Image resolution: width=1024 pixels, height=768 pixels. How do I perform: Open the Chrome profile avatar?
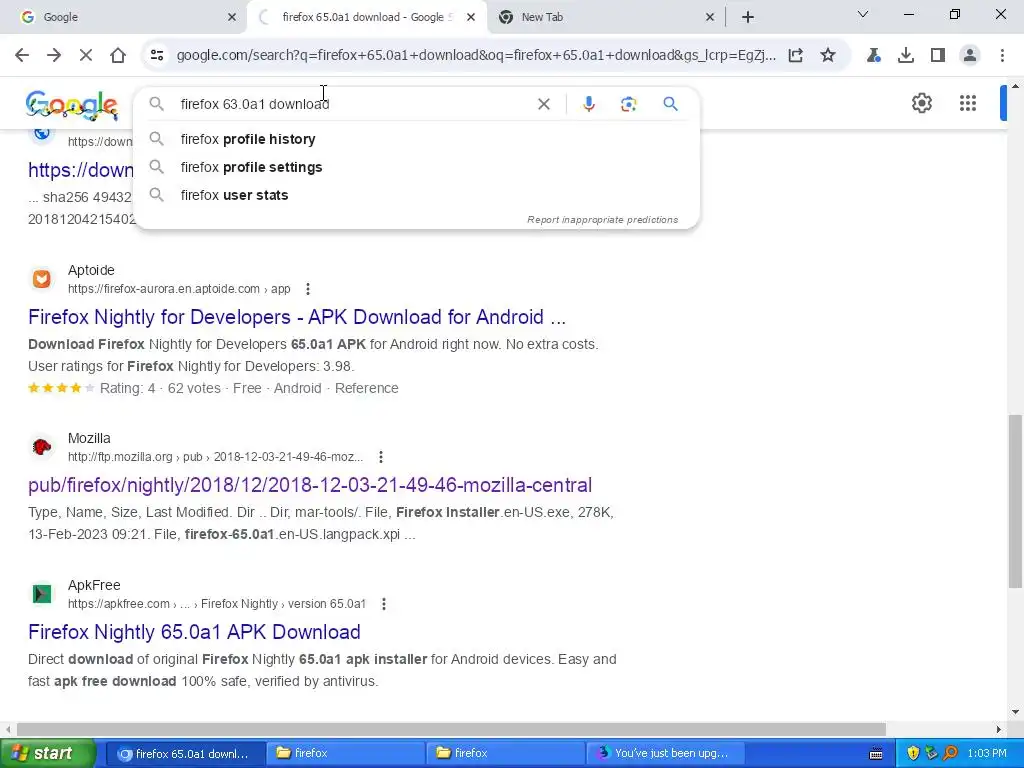[x=970, y=56]
